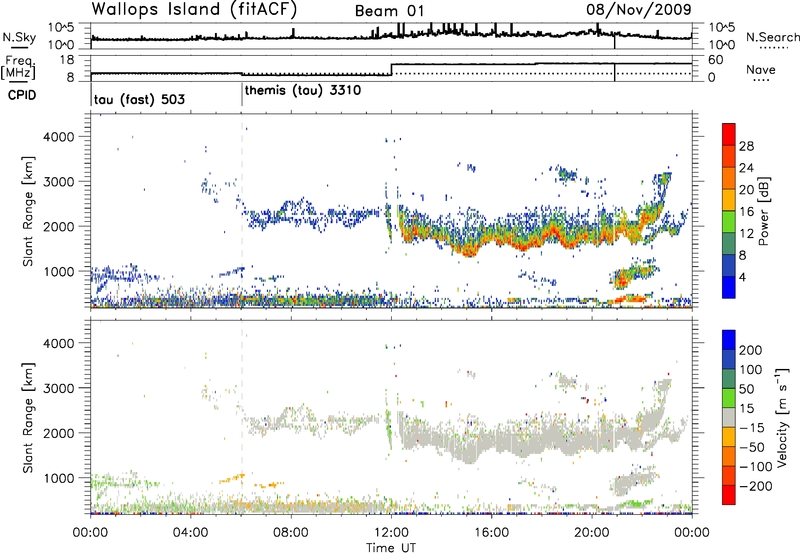The width and height of the screenshot is (800, 554).
Task: Click the '08:00' time axis tick label
Action: coord(291,532)
